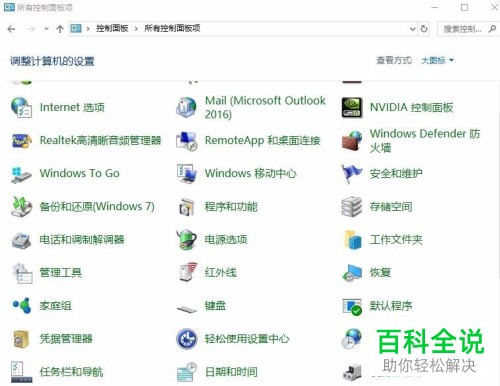Click the 家庭组 homegroup icon
This screenshot has width=500, height=386.
click(x=22, y=305)
